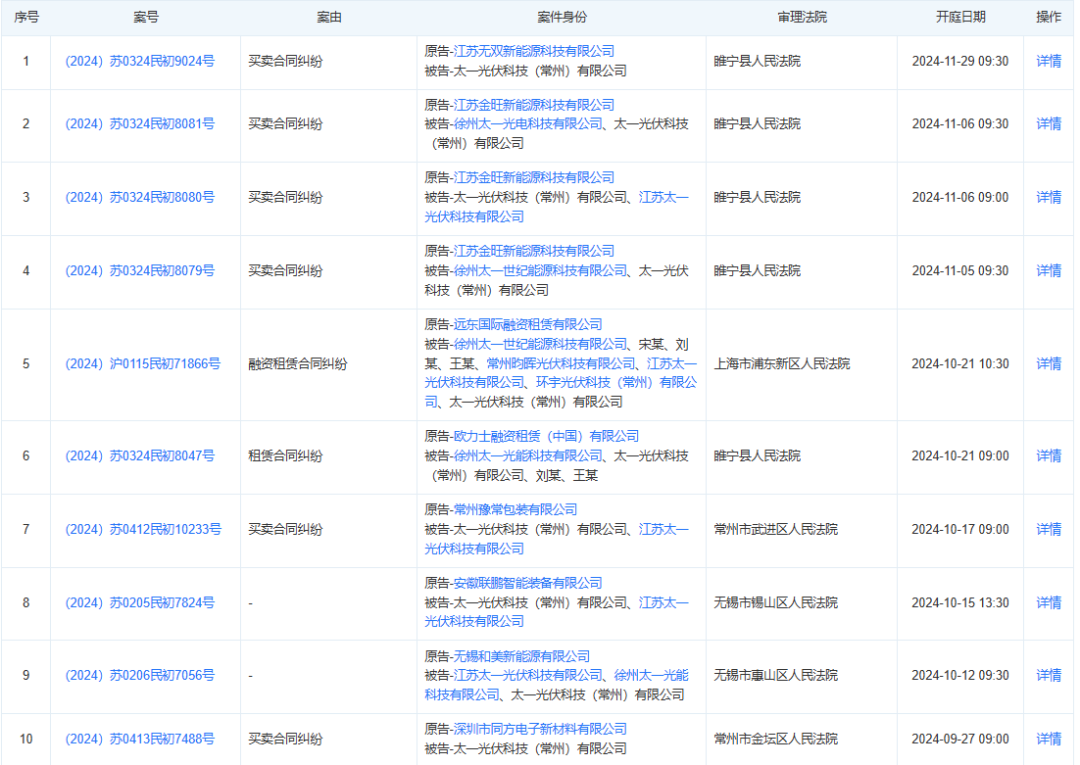Open plaintiff 常州豫常包装有限公司 link
The width and height of the screenshot is (1080, 765).
pos(515,509)
